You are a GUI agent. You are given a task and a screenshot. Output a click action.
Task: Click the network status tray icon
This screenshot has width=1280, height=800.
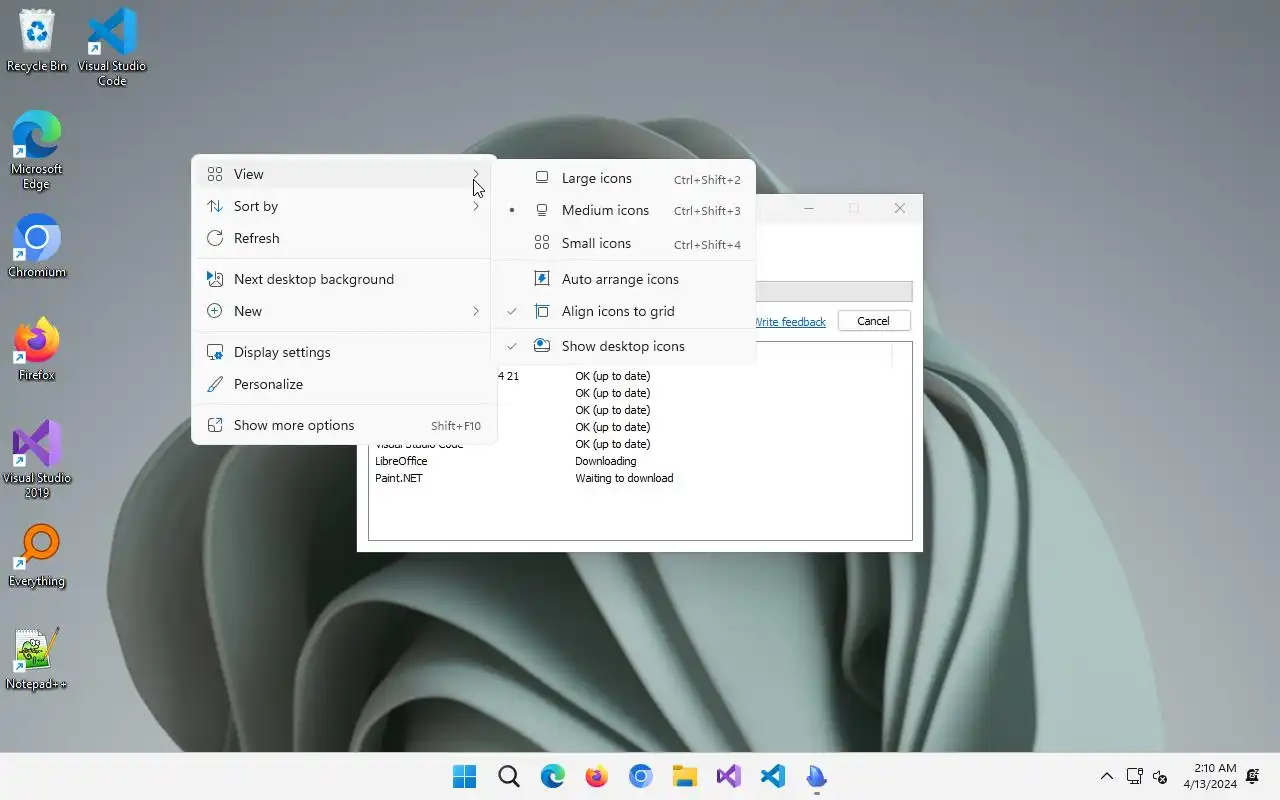click(x=1135, y=777)
